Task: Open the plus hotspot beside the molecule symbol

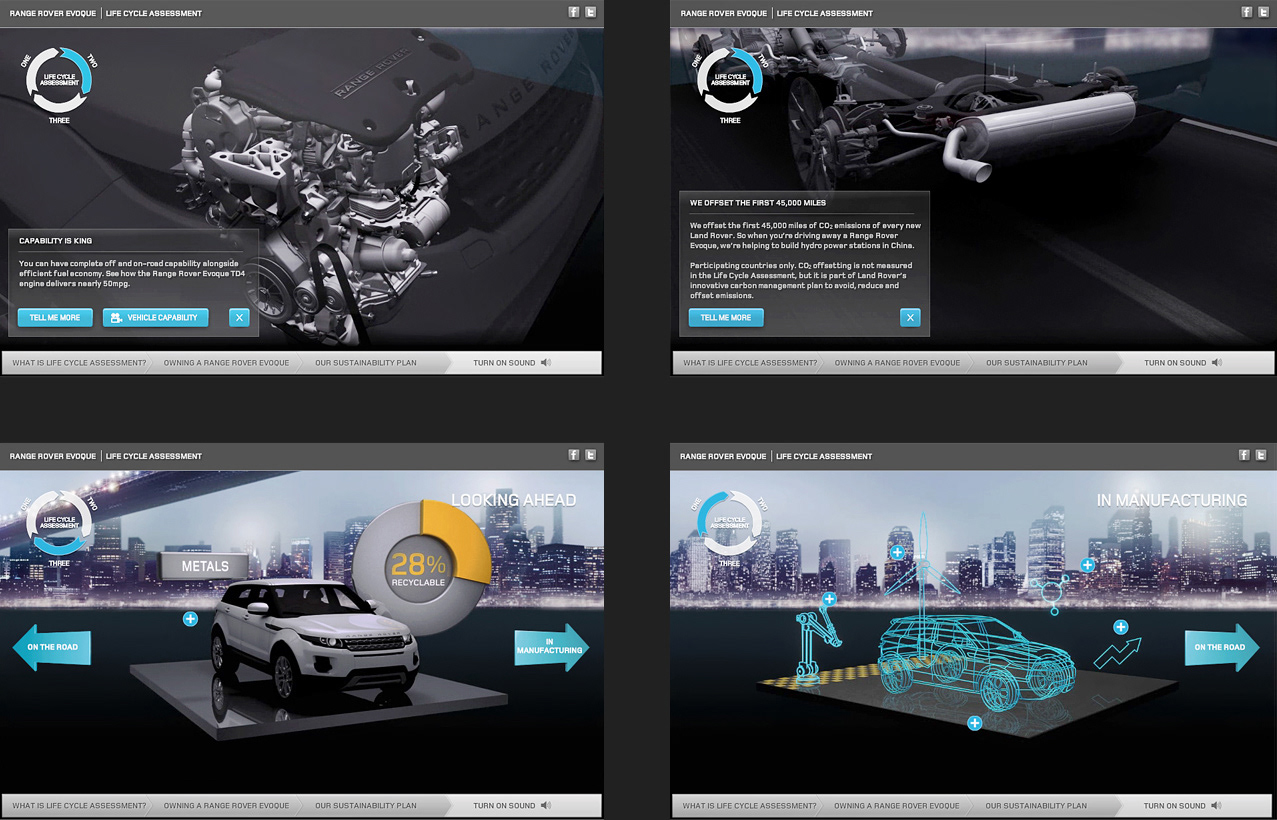Action: [x=1087, y=565]
